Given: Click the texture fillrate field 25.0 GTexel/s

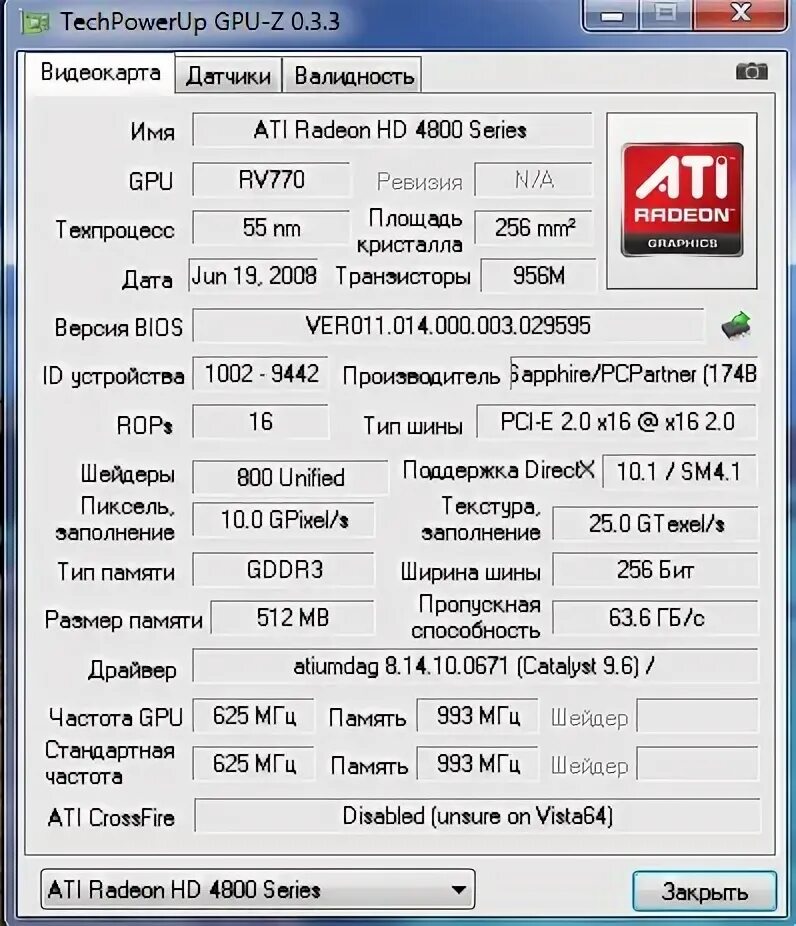Looking at the screenshot, I should click(x=655, y=523).
